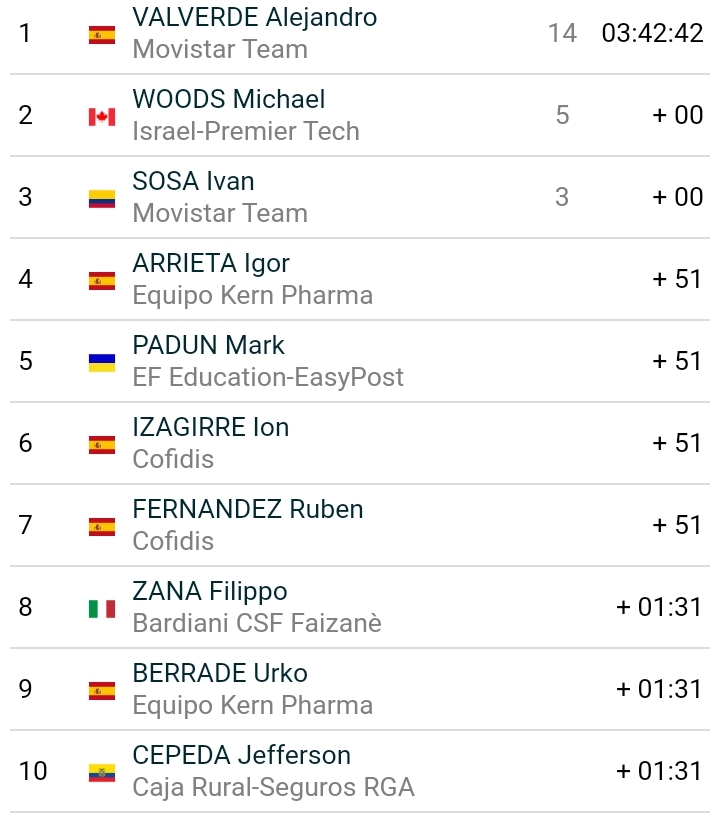Select rider IZAGIRRE Ion
Viewport: 720px width, 819px height.
[x=210, y=428]
